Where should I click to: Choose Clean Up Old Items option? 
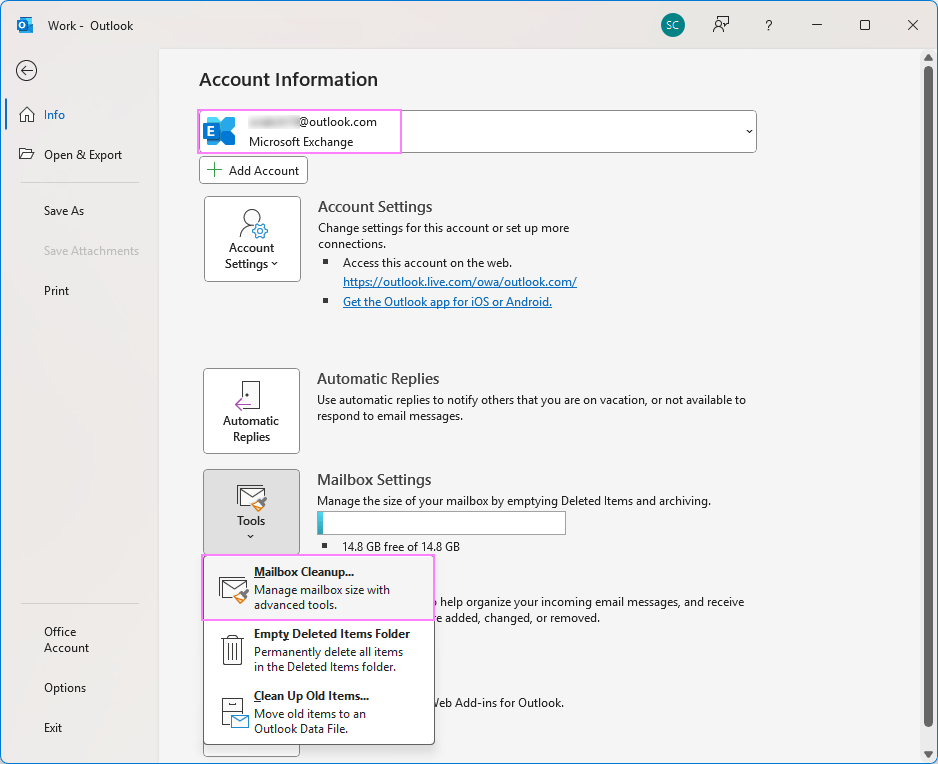(318, 712)
